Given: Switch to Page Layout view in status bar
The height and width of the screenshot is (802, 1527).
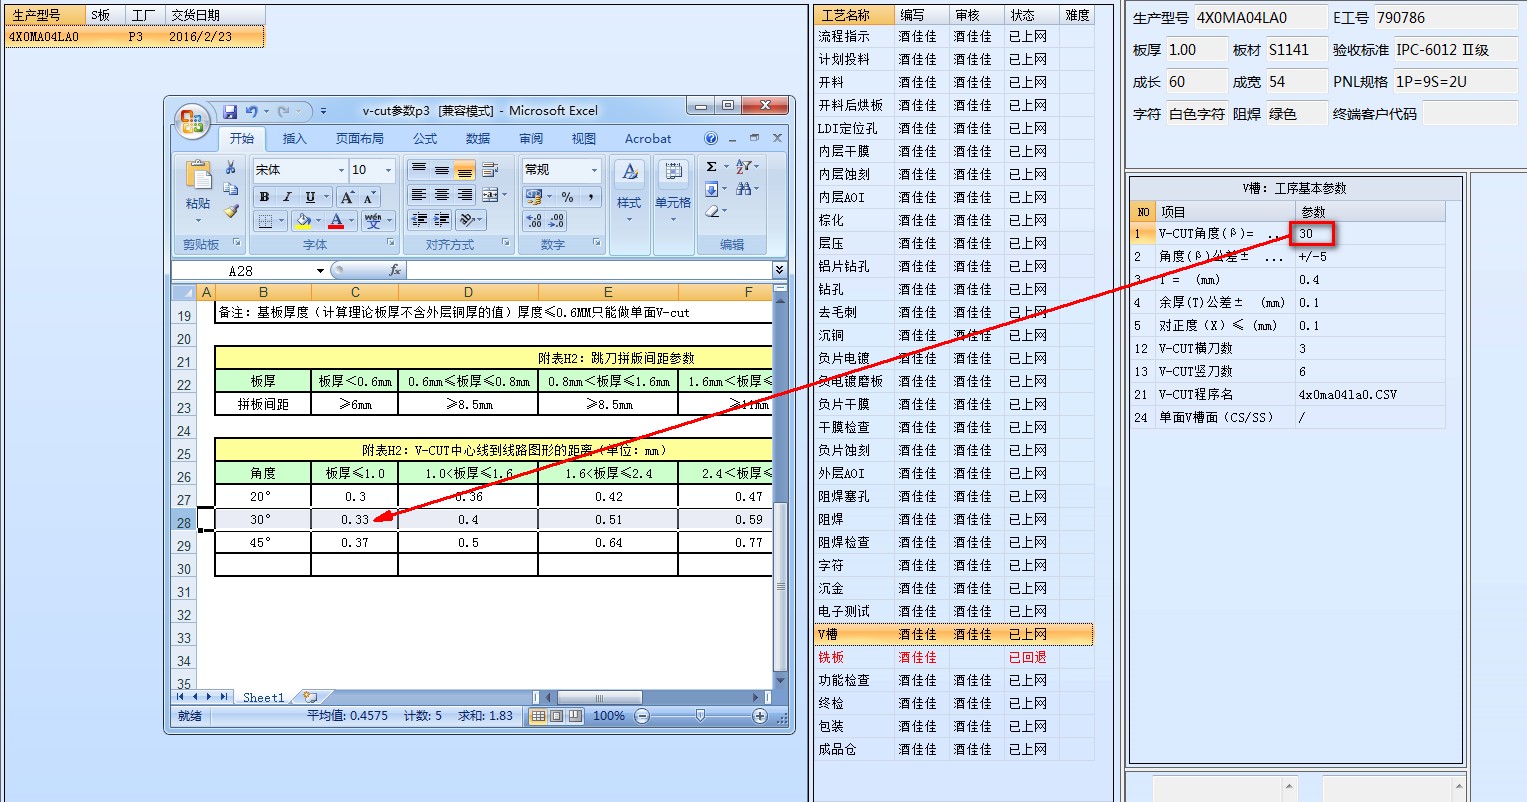Looking at the screenshot, I should [x=556, y=716].
